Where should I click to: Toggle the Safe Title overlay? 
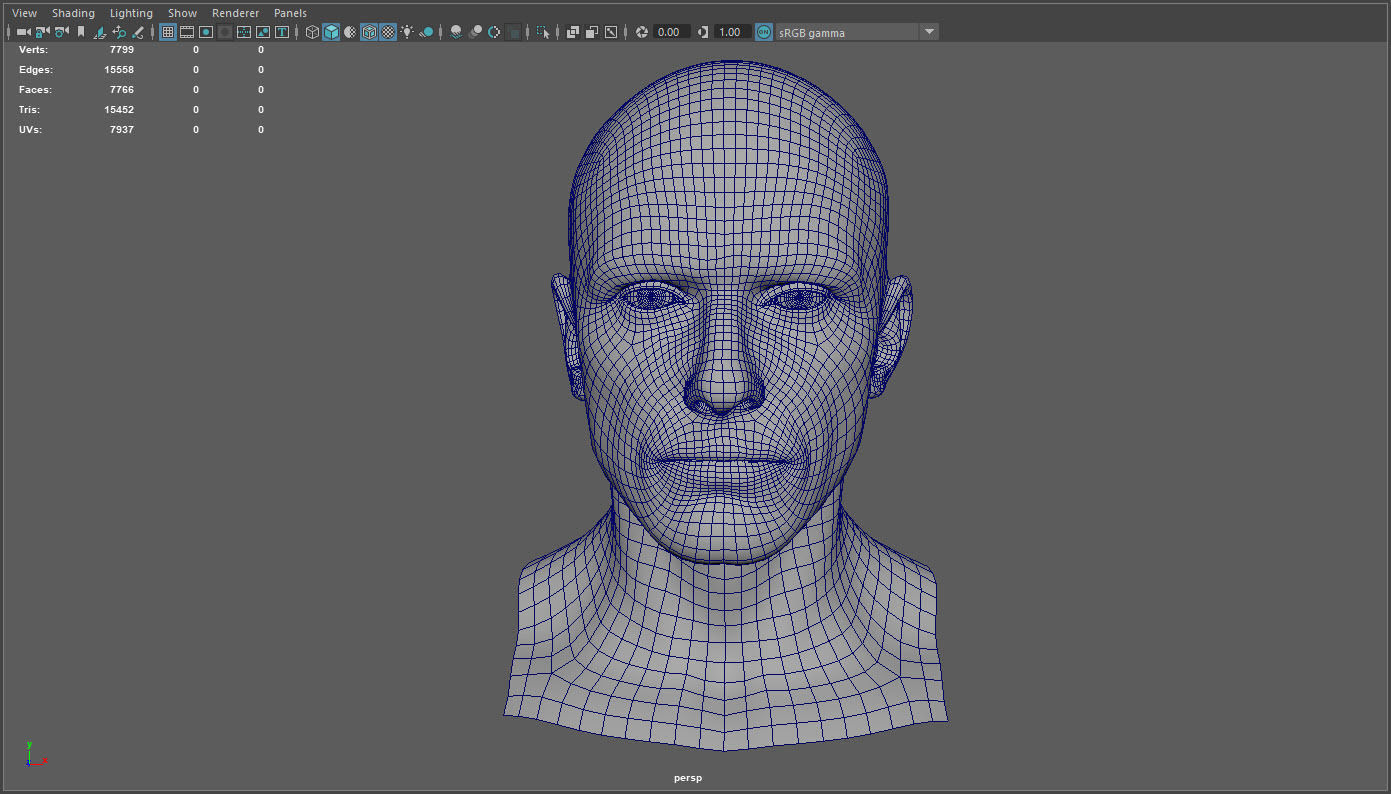pos(282,32)
